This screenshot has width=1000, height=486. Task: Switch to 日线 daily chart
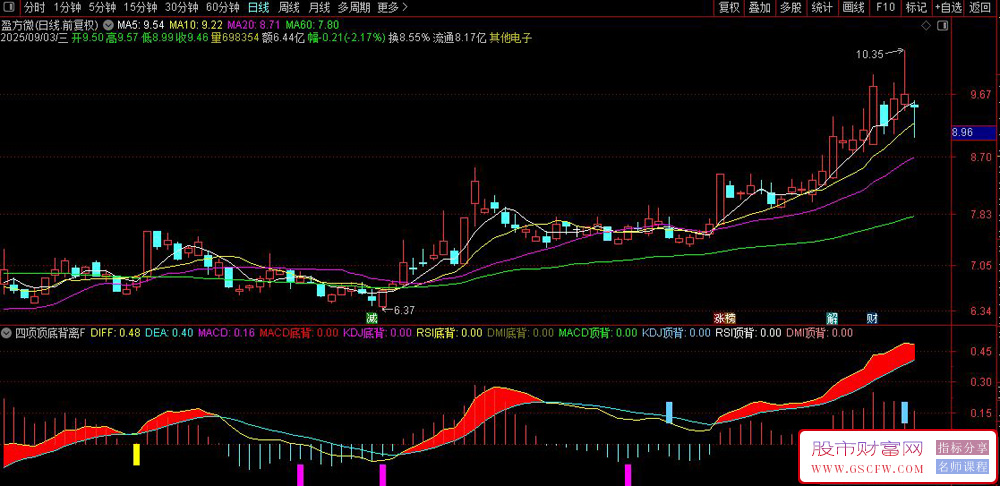(258, 8)
